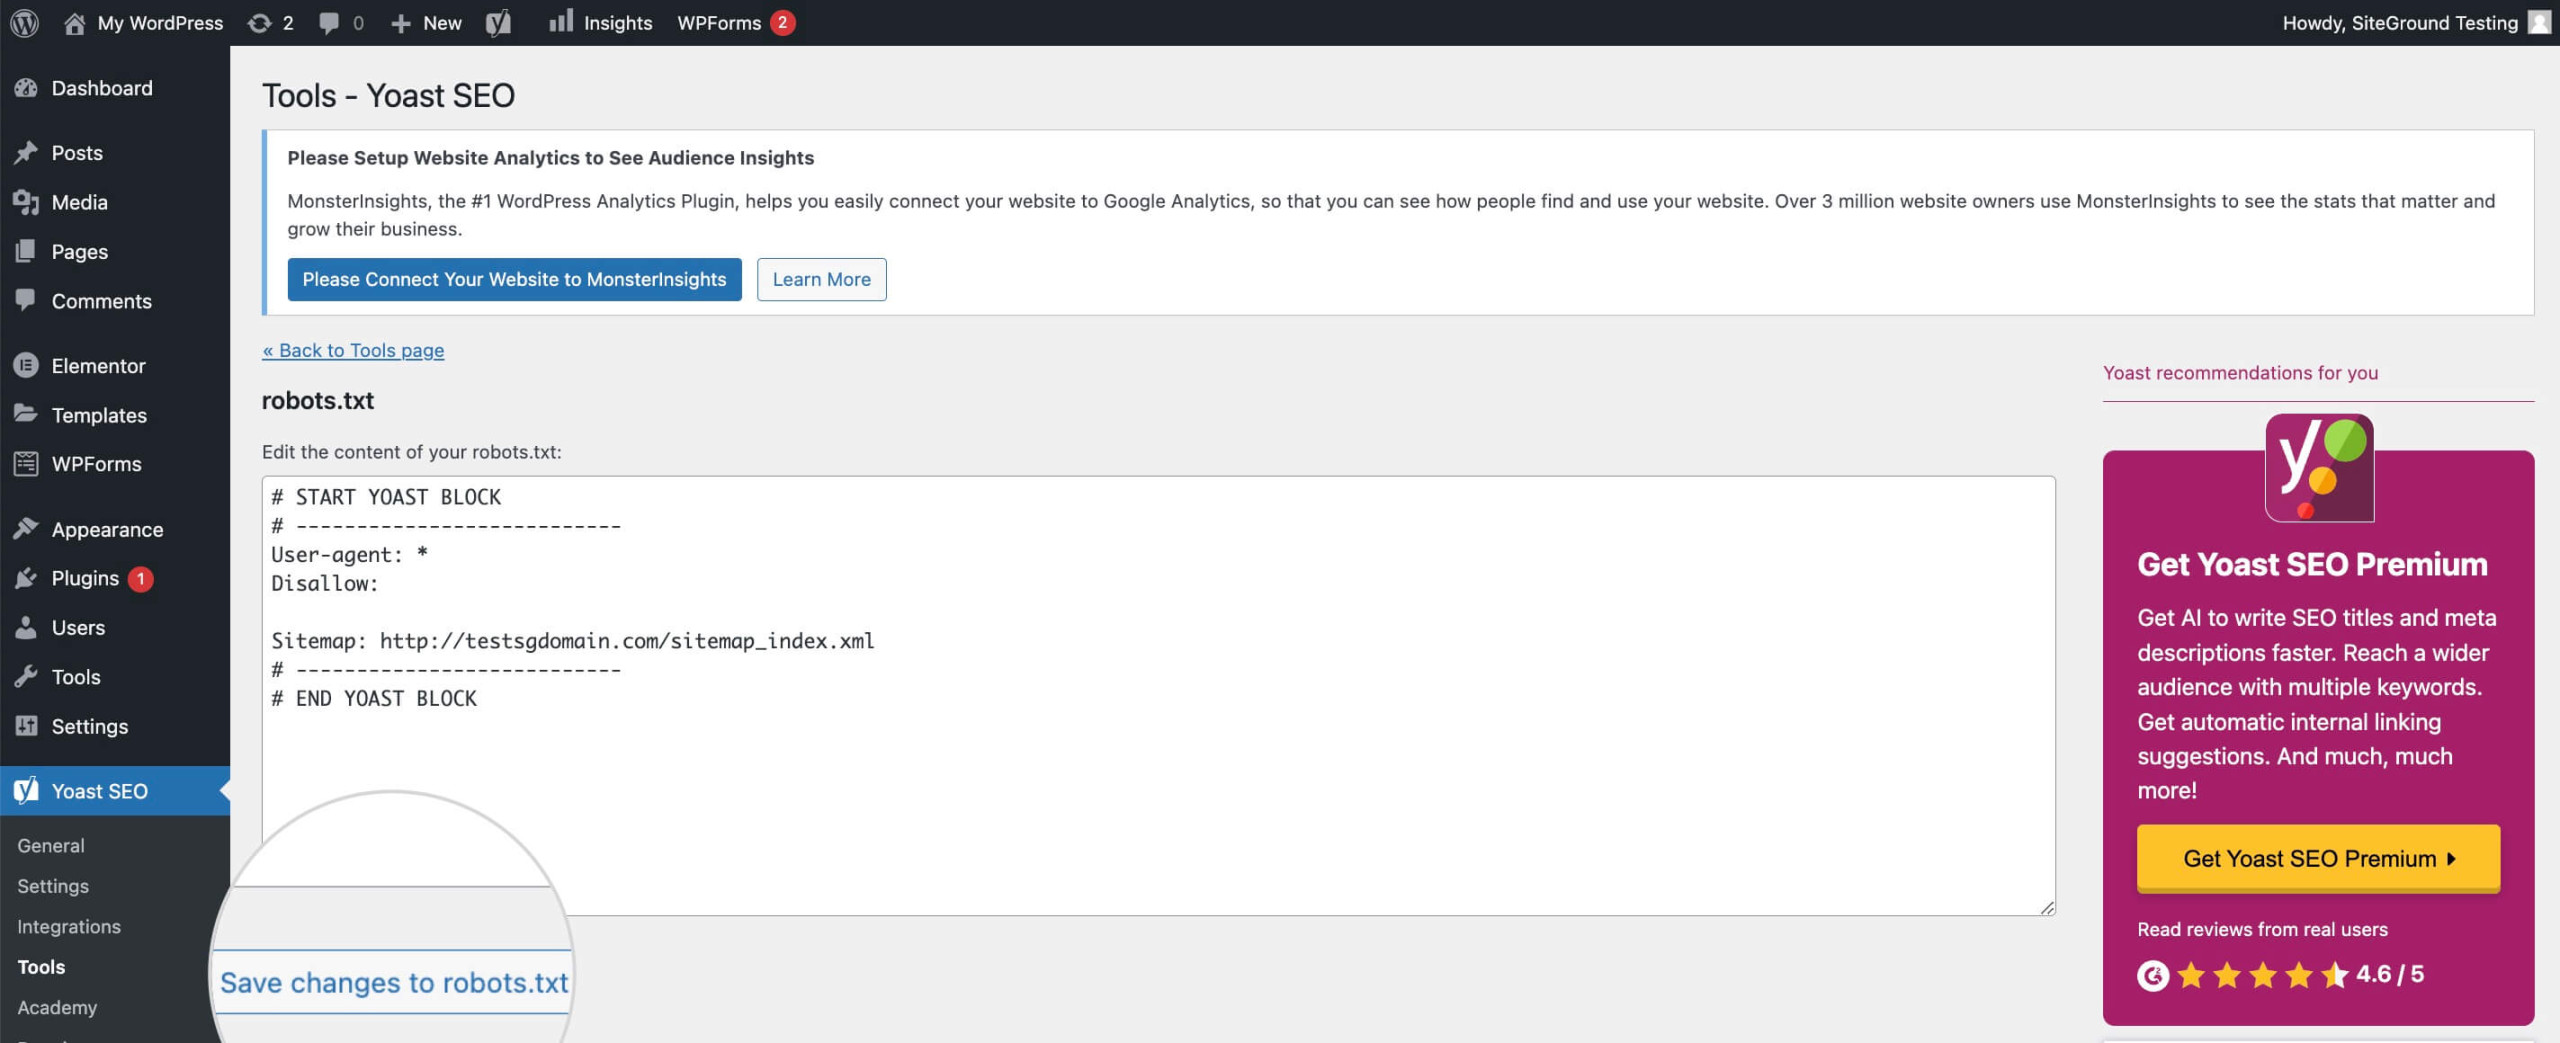Click the Plugins red update count badge
2560x1043 pixels.
(x=141, y=578)
